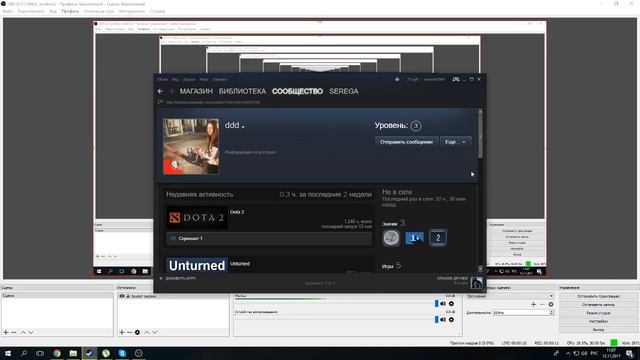
Task: Toggle lock on Захват экрана source
Action: coord(128,296)
